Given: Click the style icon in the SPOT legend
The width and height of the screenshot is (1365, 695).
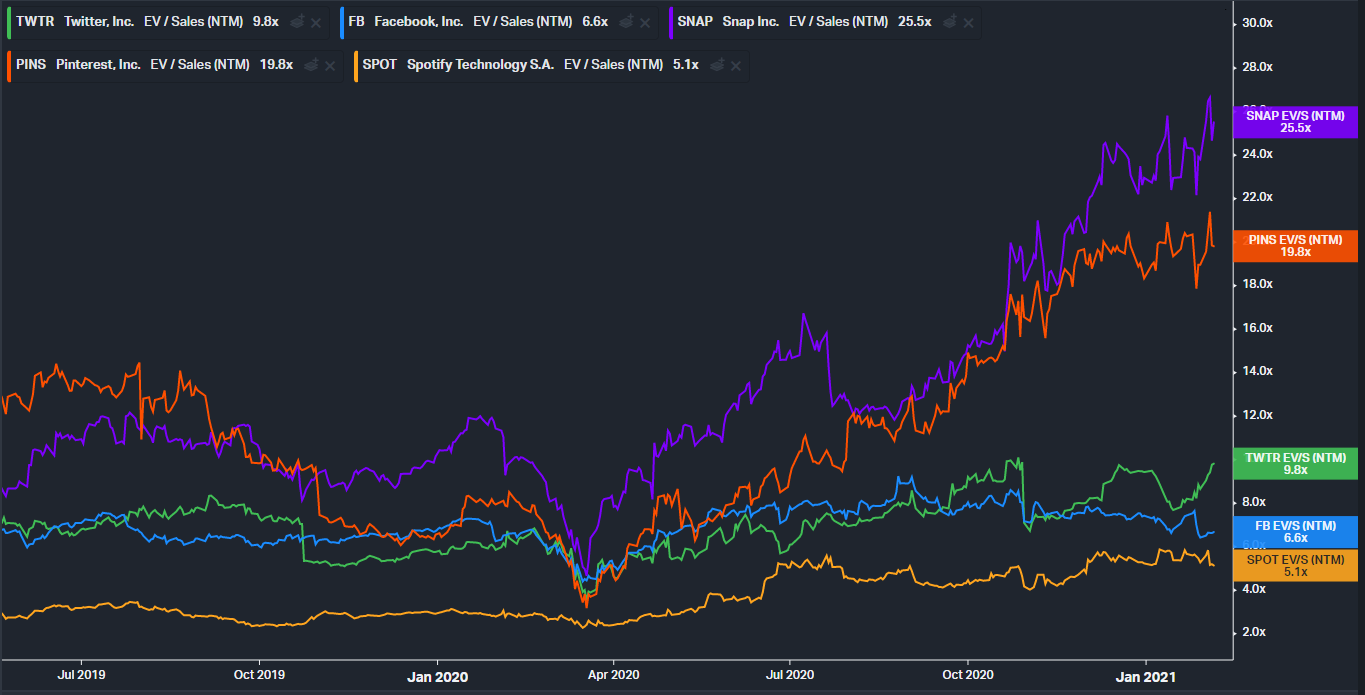Looking at the screenshot, I should 717,65.
